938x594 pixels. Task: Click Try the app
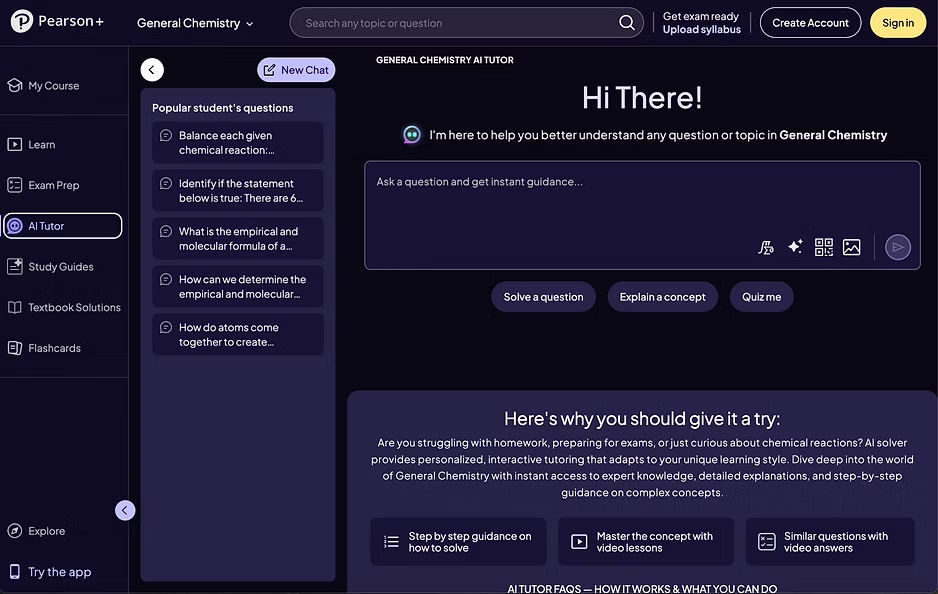pos(50,571)
